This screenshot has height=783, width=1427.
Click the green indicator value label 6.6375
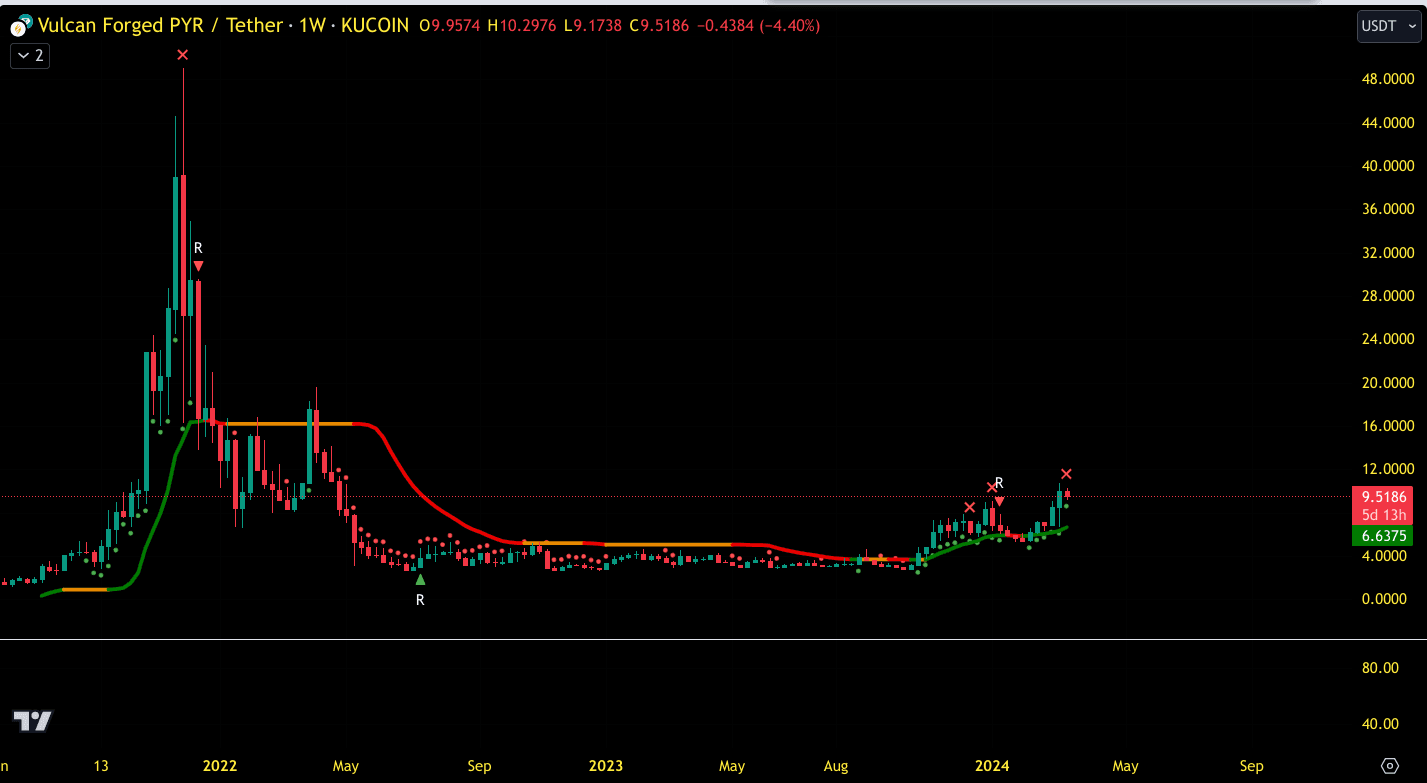(x=1381, y=536)
